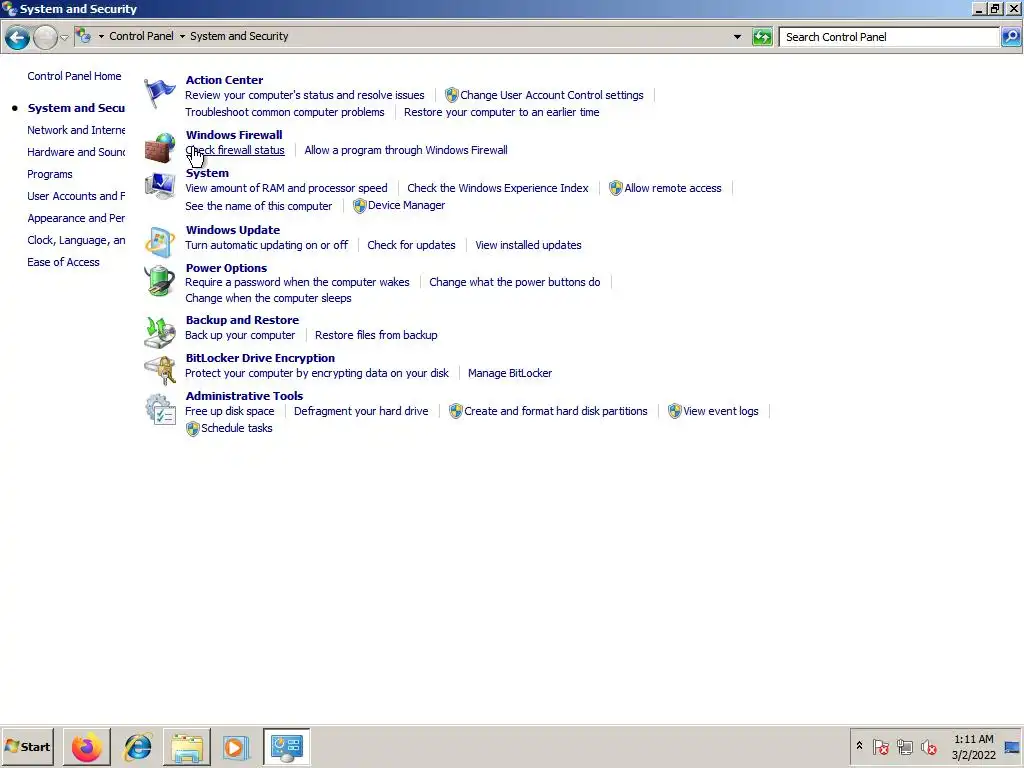The image size is (1024, 768).
Task: Open View event logs link
Action: [x=720, y=411]
